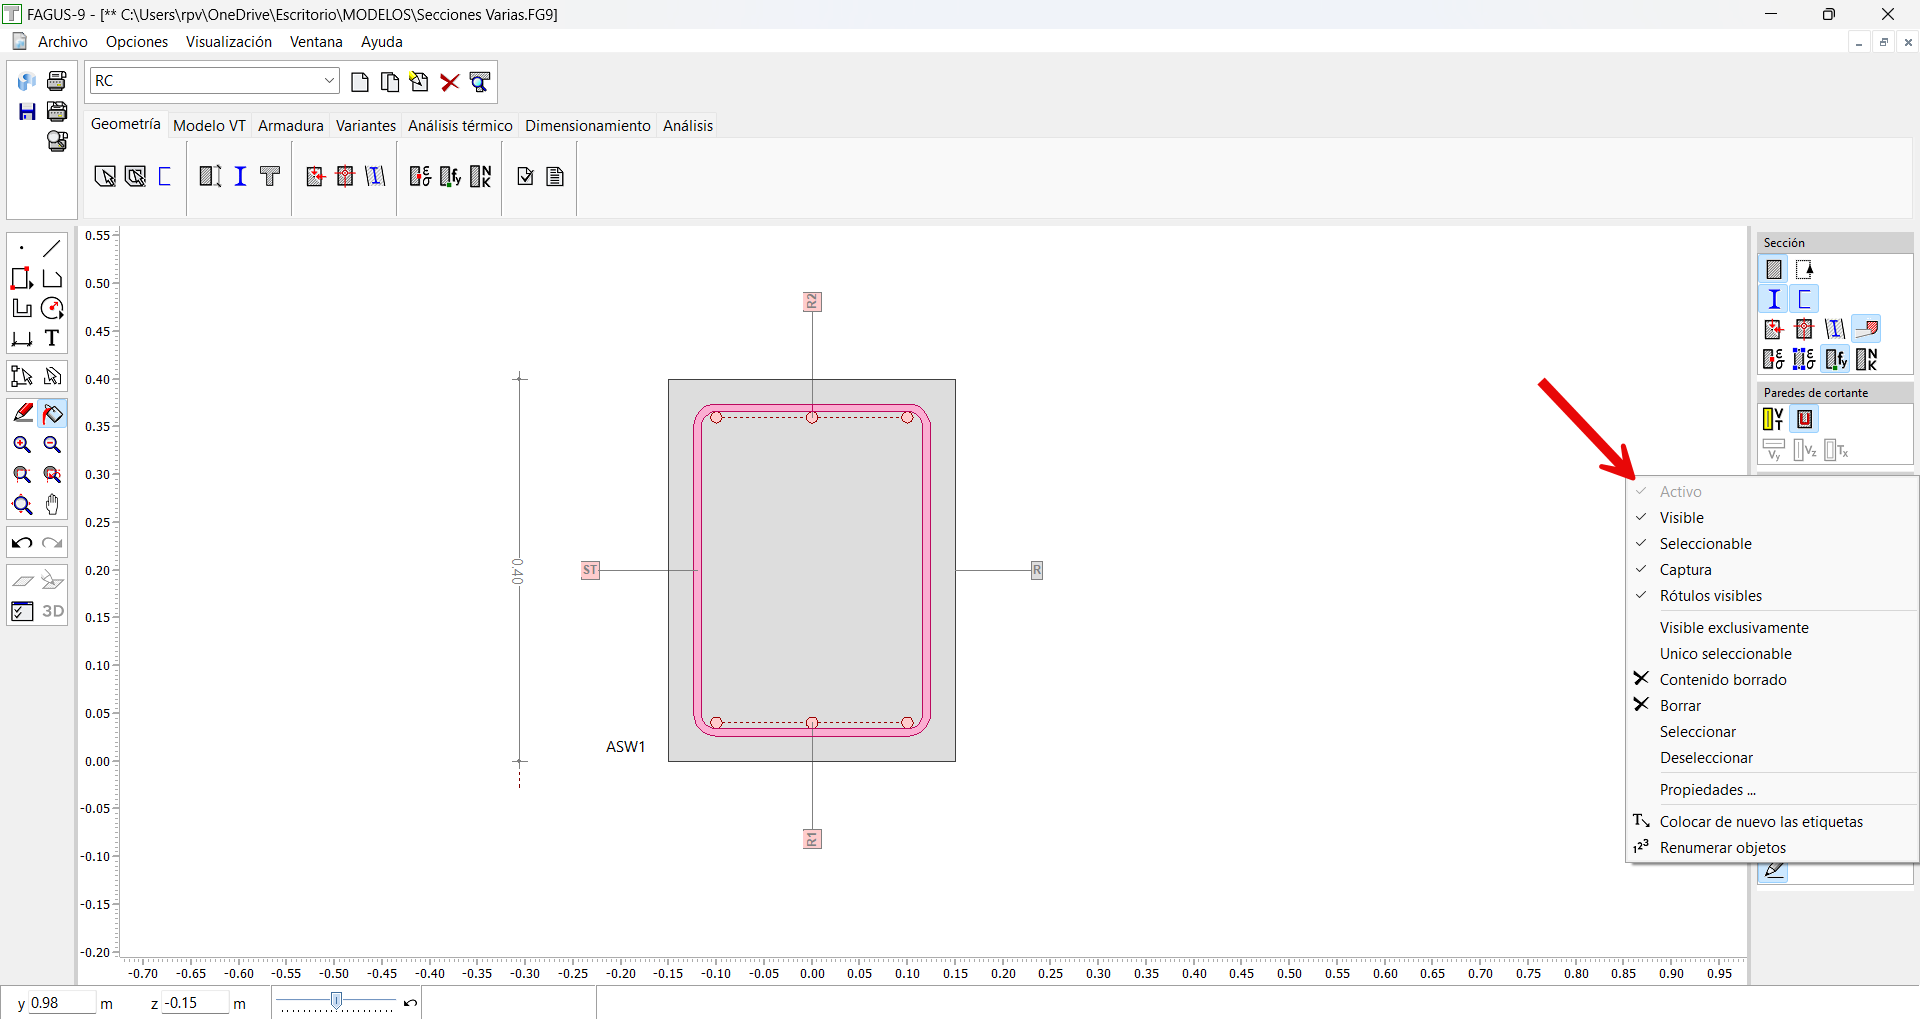Switch to the Armadura tab
The image size is (1920, 1020).
coord(290,126)
